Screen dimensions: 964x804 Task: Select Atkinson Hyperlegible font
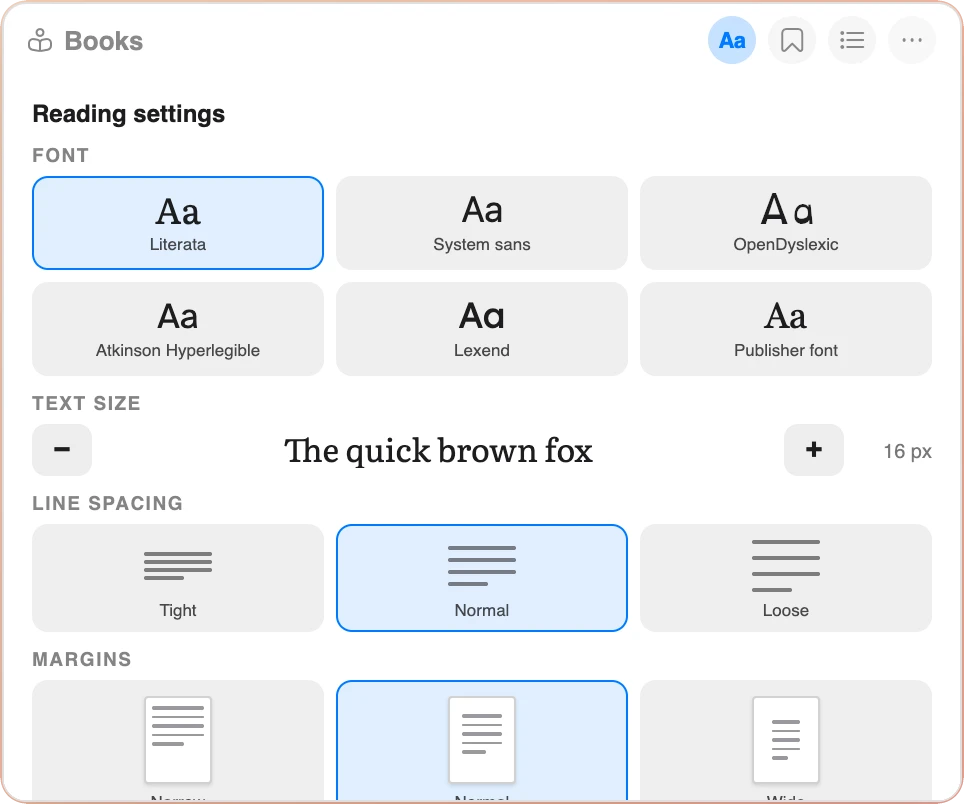(x=178, y=329)
